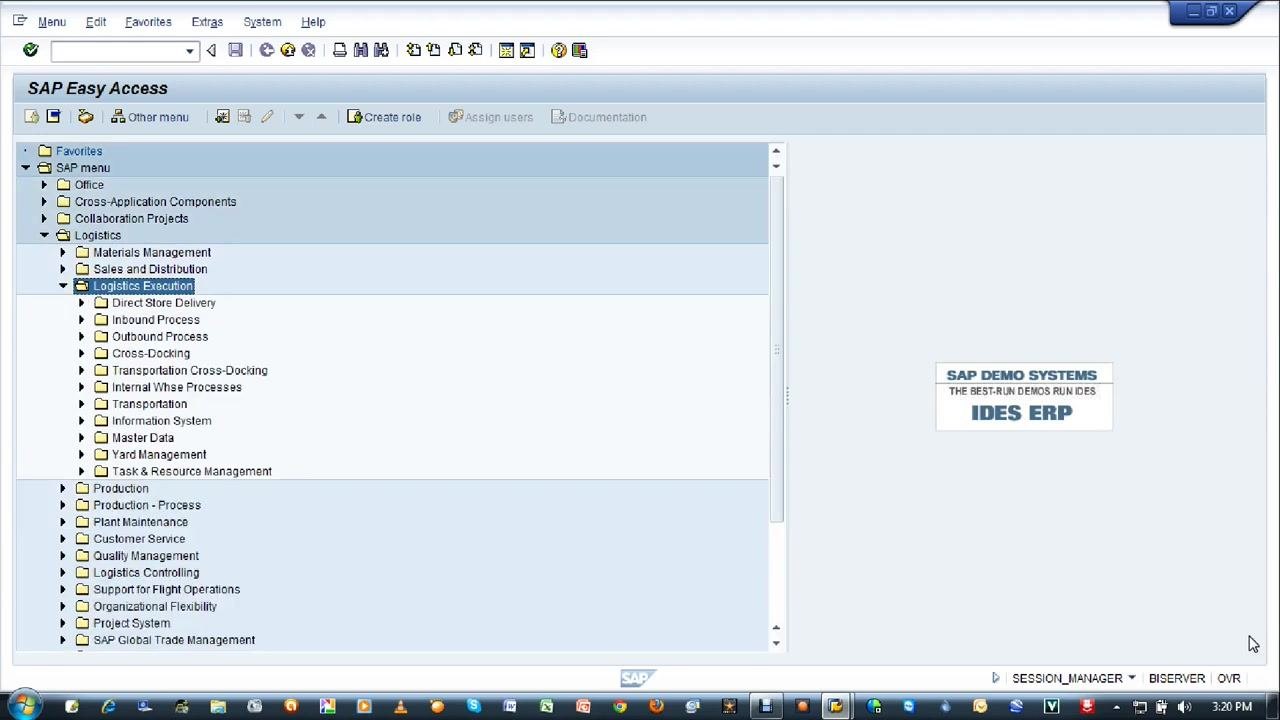Click the User menu icon
Viewport: 1280px width, 720px height.
32,117
